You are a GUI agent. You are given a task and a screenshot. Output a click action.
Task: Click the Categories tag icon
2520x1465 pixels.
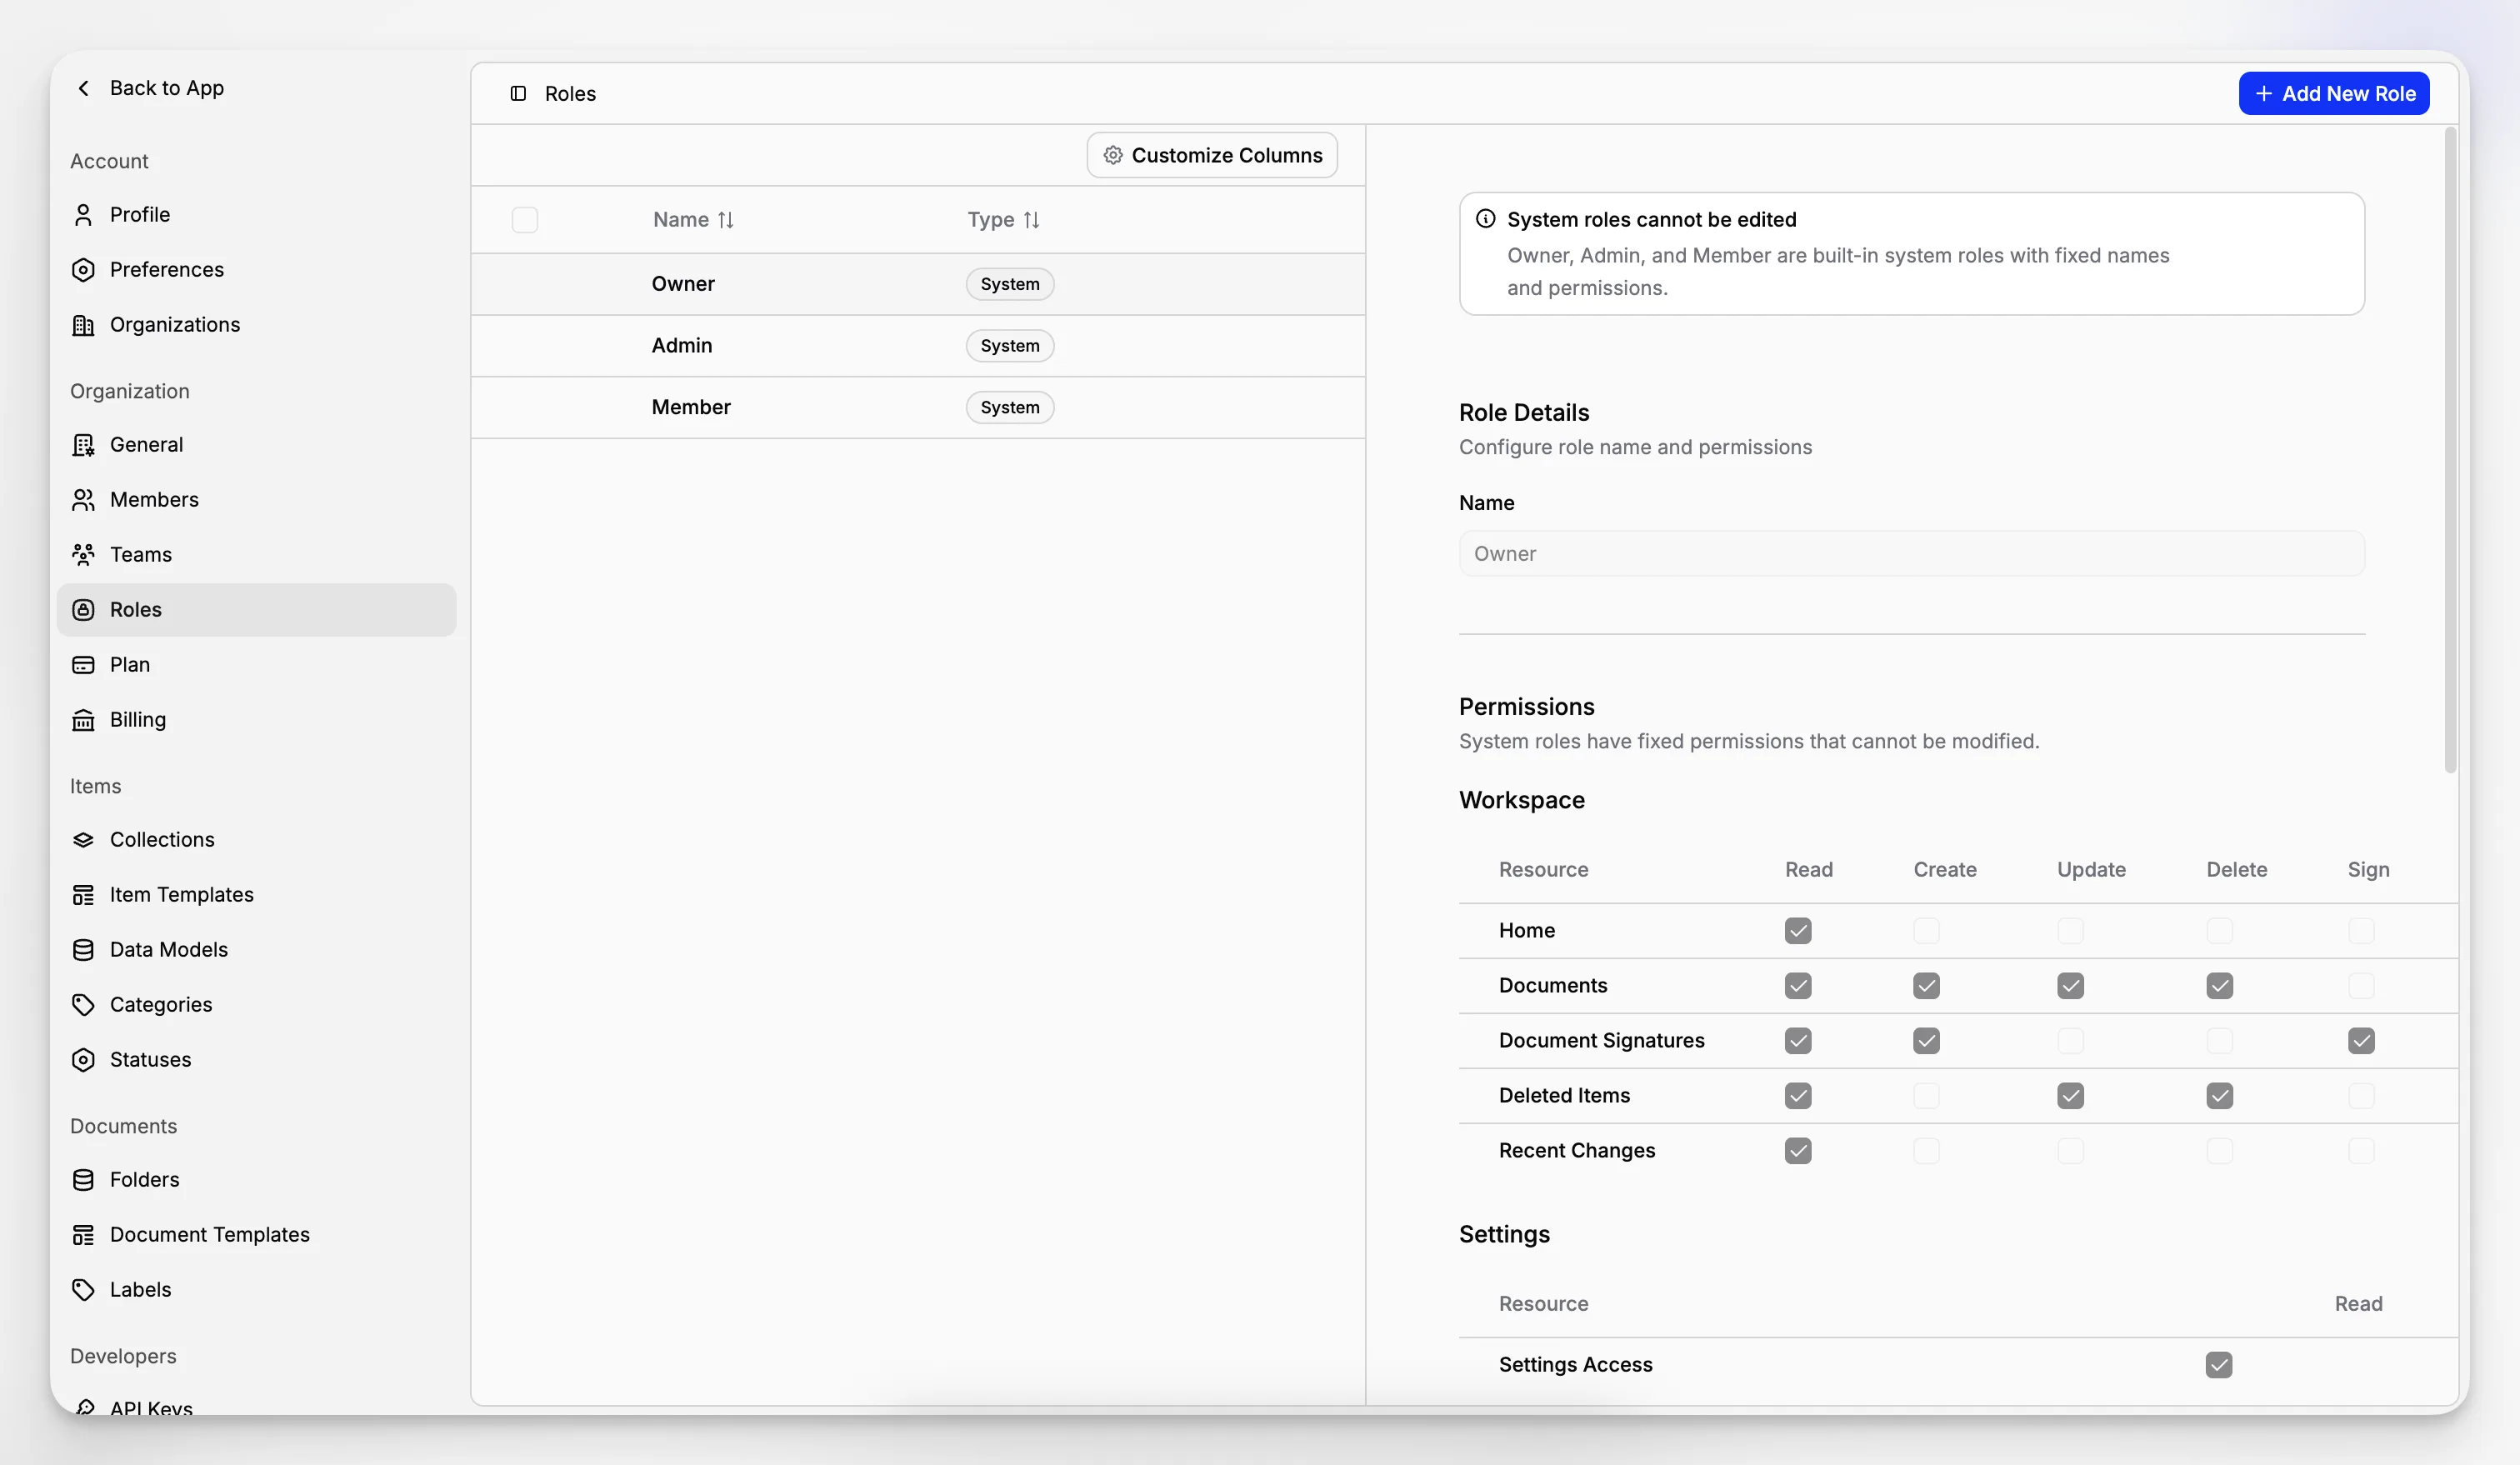coord(84,1005)
